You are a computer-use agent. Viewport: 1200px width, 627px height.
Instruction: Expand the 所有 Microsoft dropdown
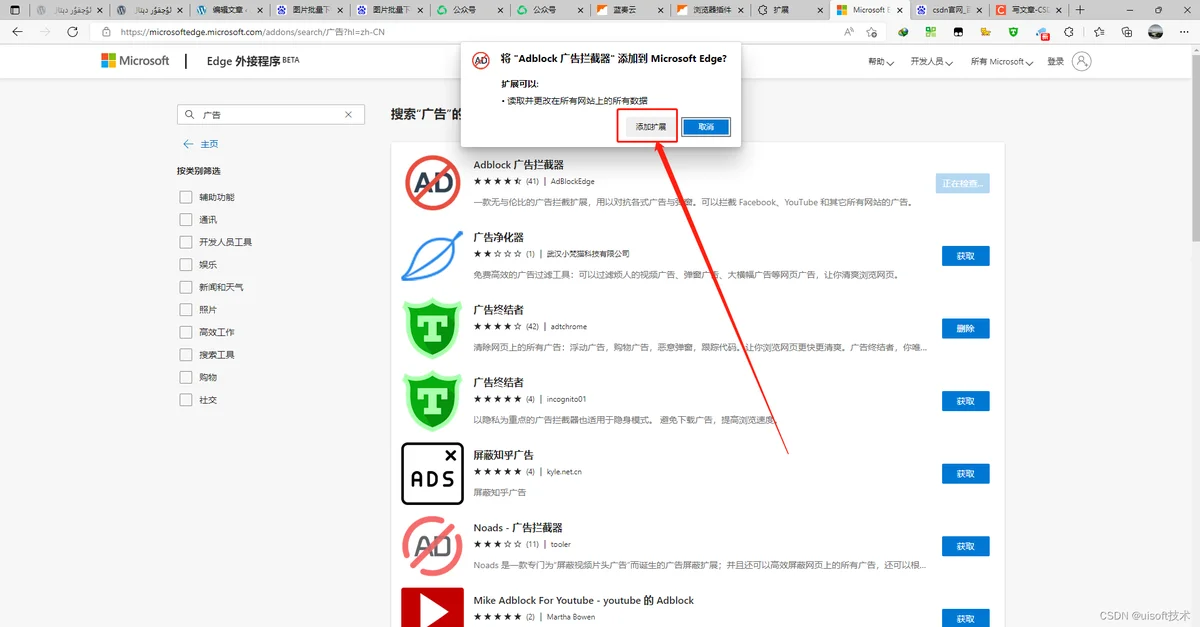1001,62
